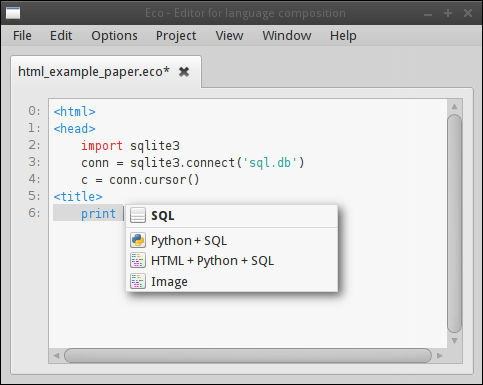The image size is (483, 385).
Task: Click the icon beside HTML + Python + SQL
Action: pyautogui.click(x=138, y=261)
